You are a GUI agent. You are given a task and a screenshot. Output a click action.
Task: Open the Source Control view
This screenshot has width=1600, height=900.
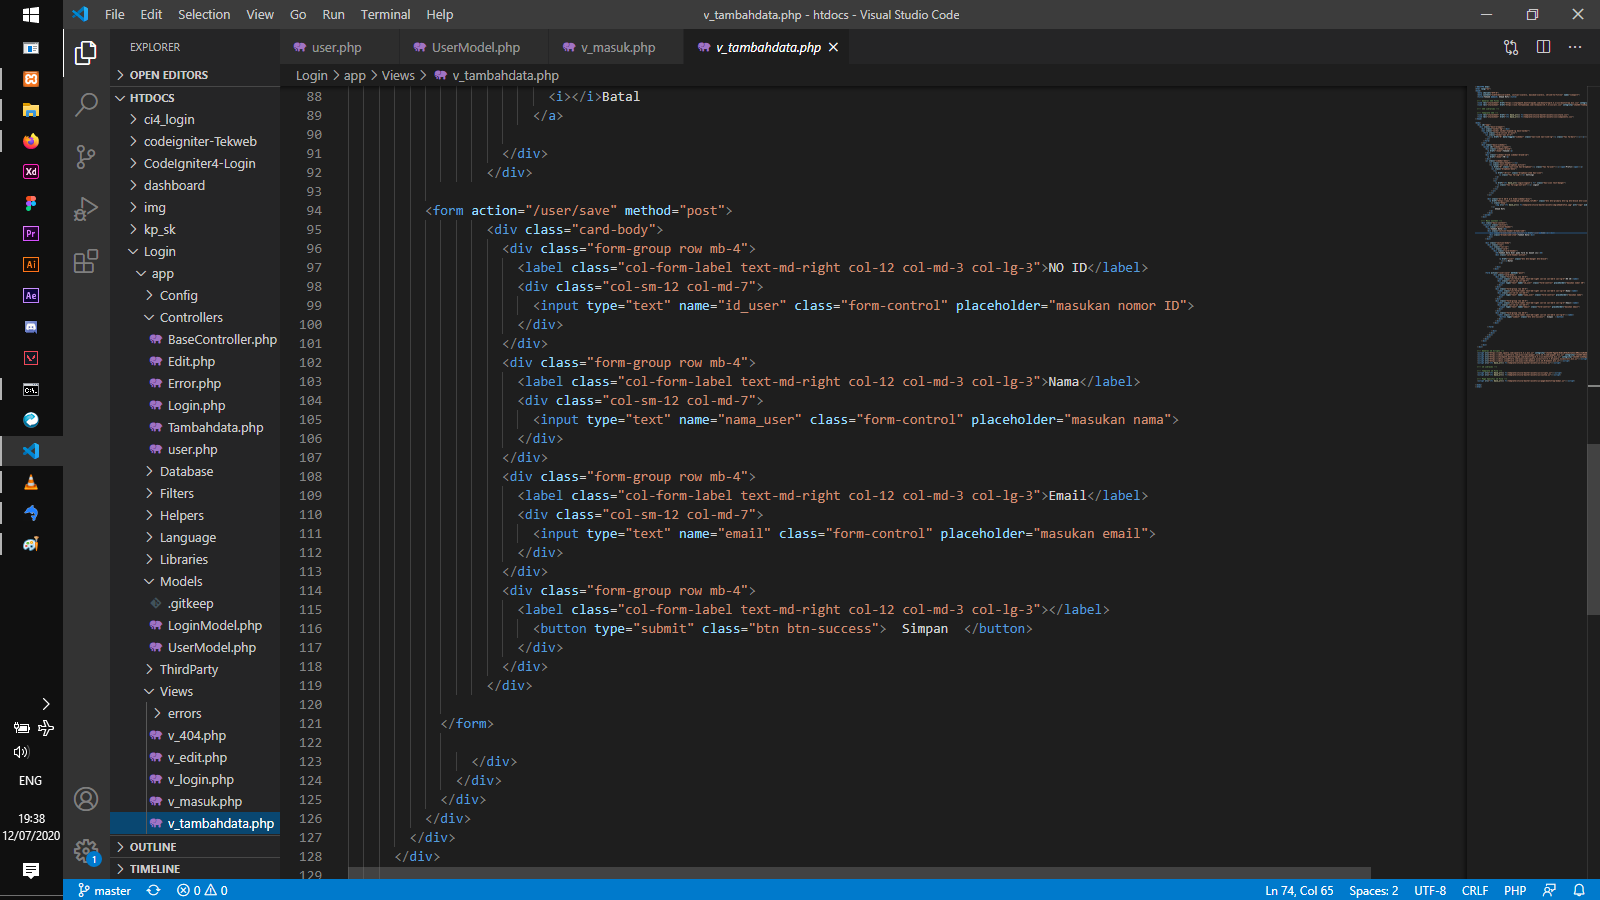tap(86, 156)
